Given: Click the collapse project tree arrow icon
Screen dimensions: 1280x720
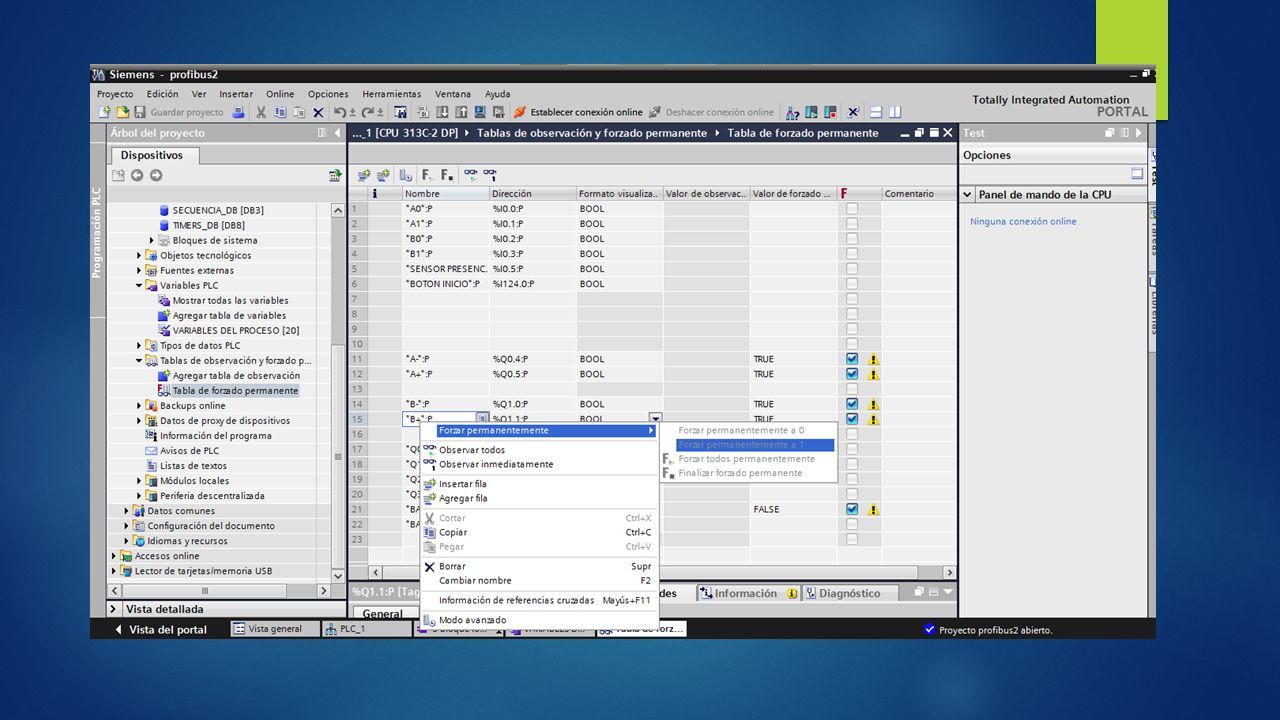Looking at the screenshot, I should (338, 133).
